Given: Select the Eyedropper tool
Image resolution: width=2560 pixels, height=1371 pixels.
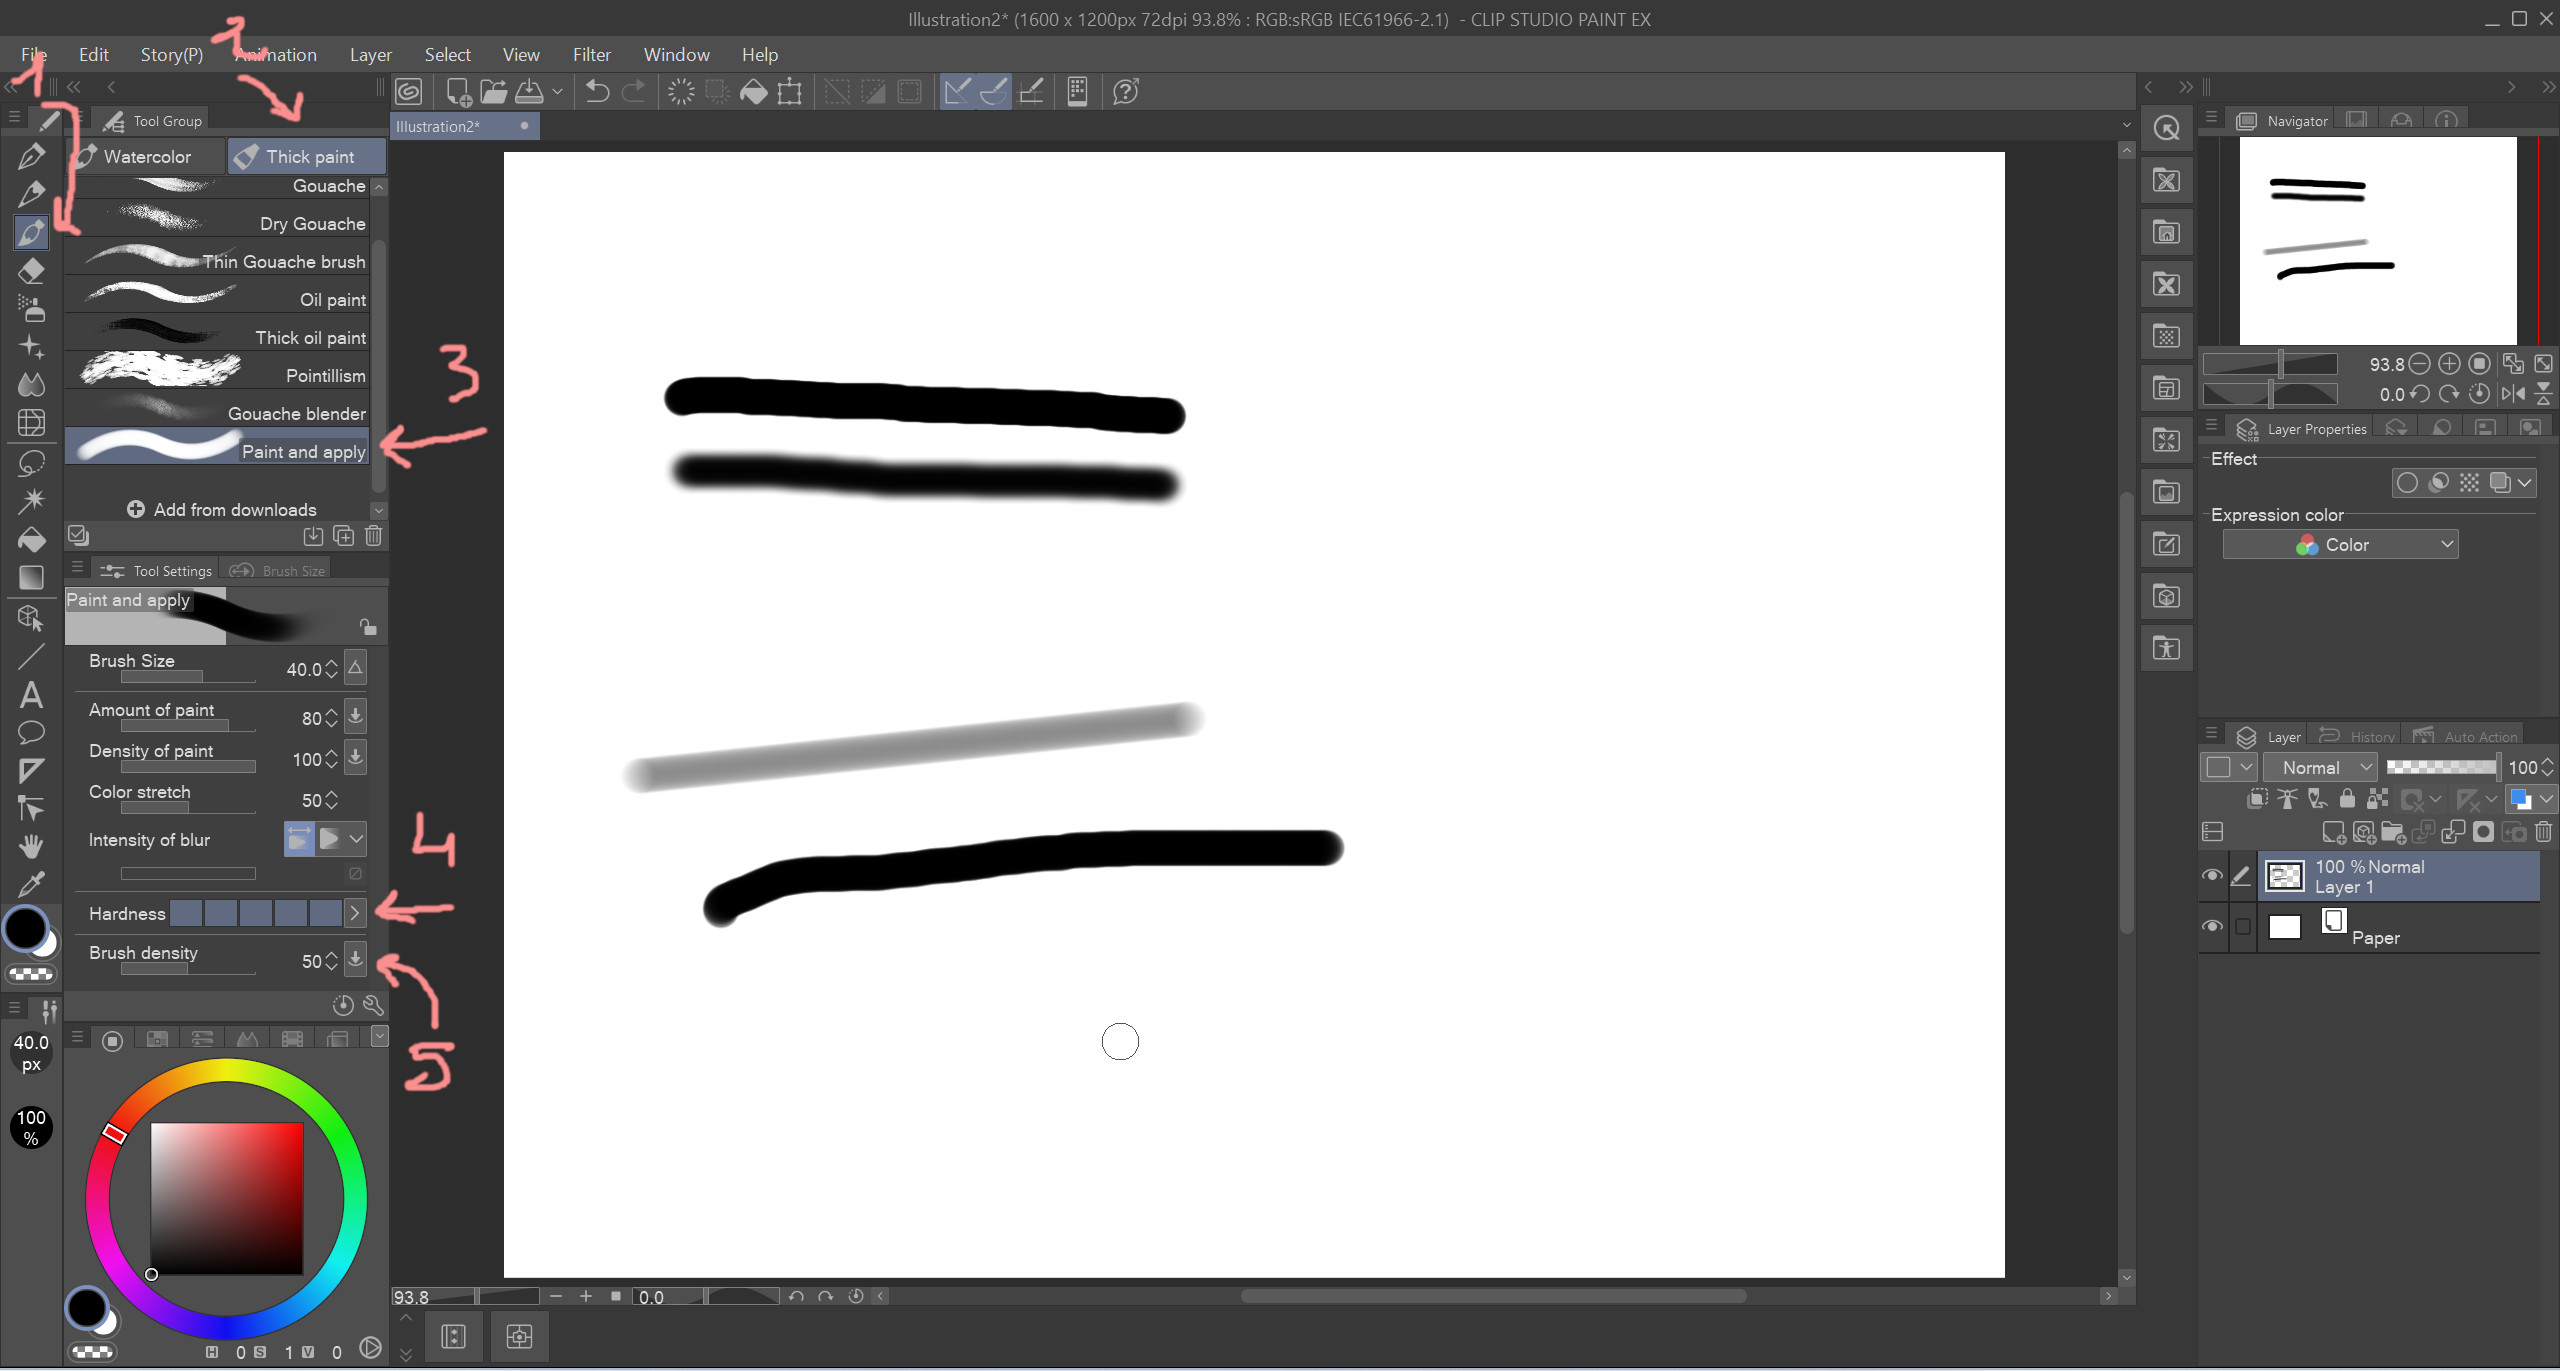Looking at the screenshot, I should tap(31, 884).
